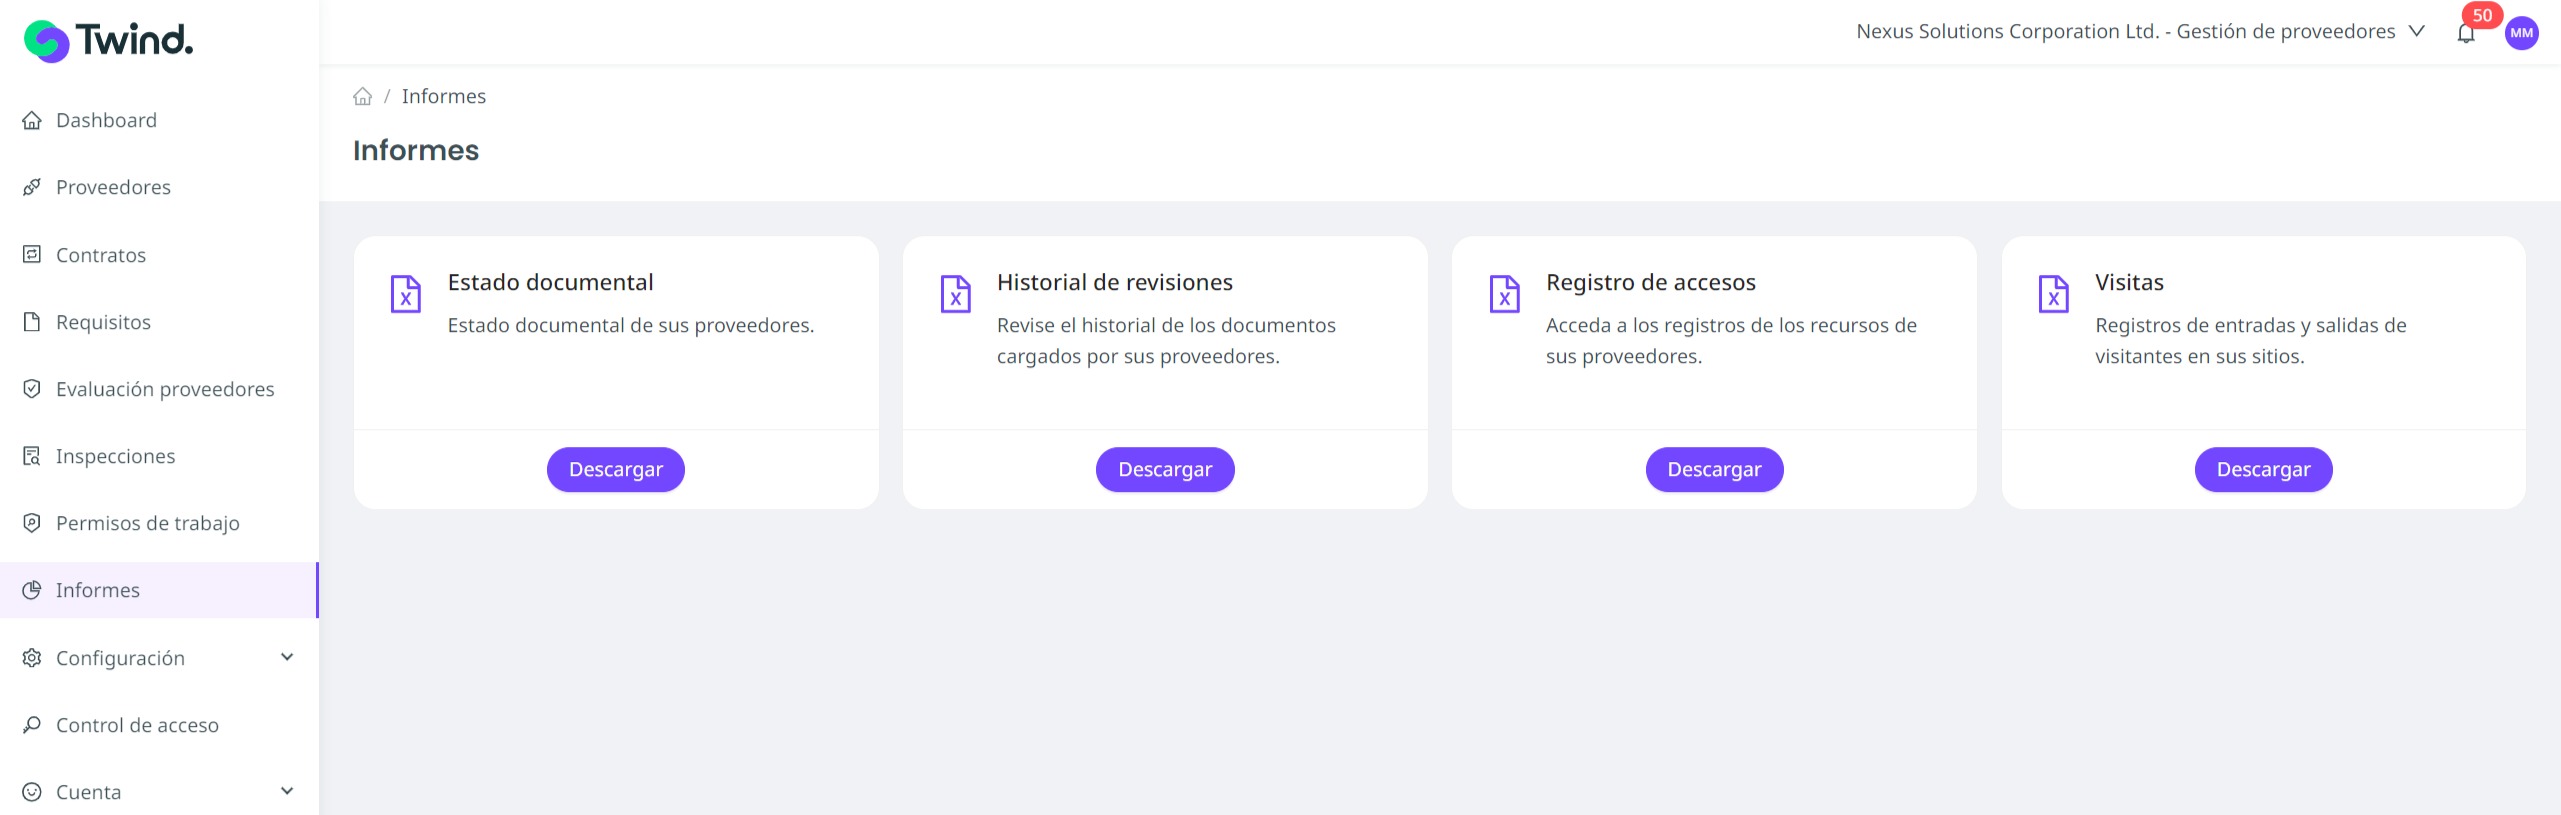Click the Historial de revisiones title
Image resolution: width=2561 pixels, height=815 pixels.
tap(1115, 282)
